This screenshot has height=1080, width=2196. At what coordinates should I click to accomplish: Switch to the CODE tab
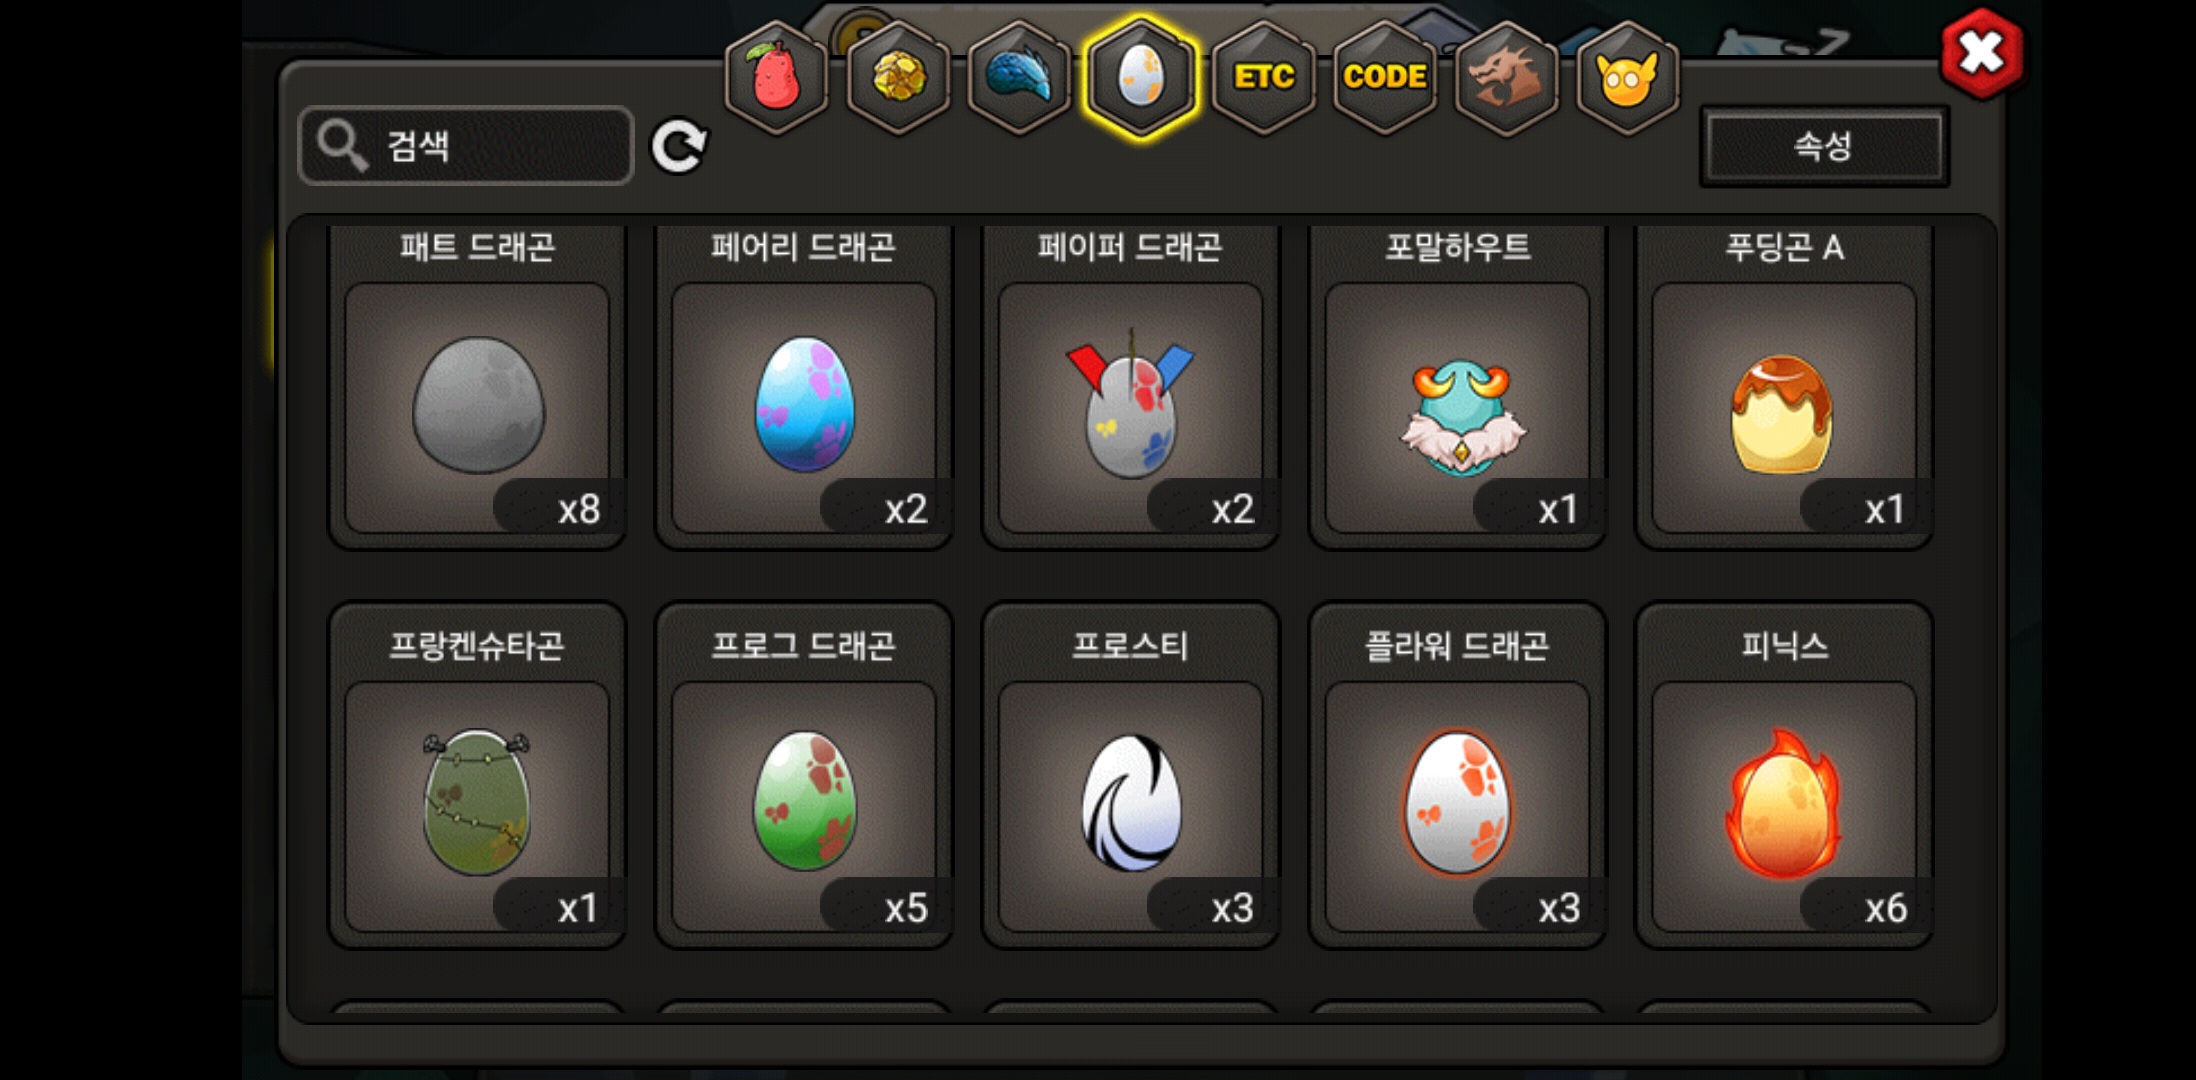[x=1385, y=77]
